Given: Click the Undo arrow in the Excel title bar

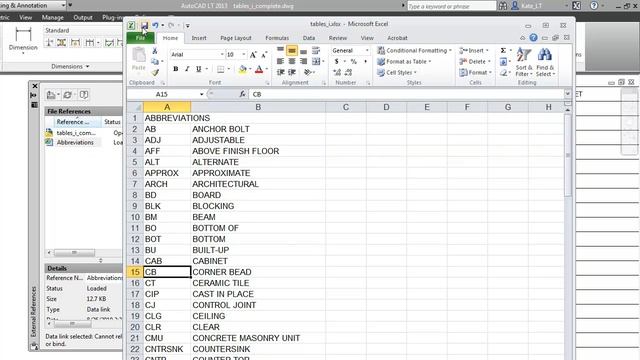Looking at the screenshot, I should coord(155,25).
